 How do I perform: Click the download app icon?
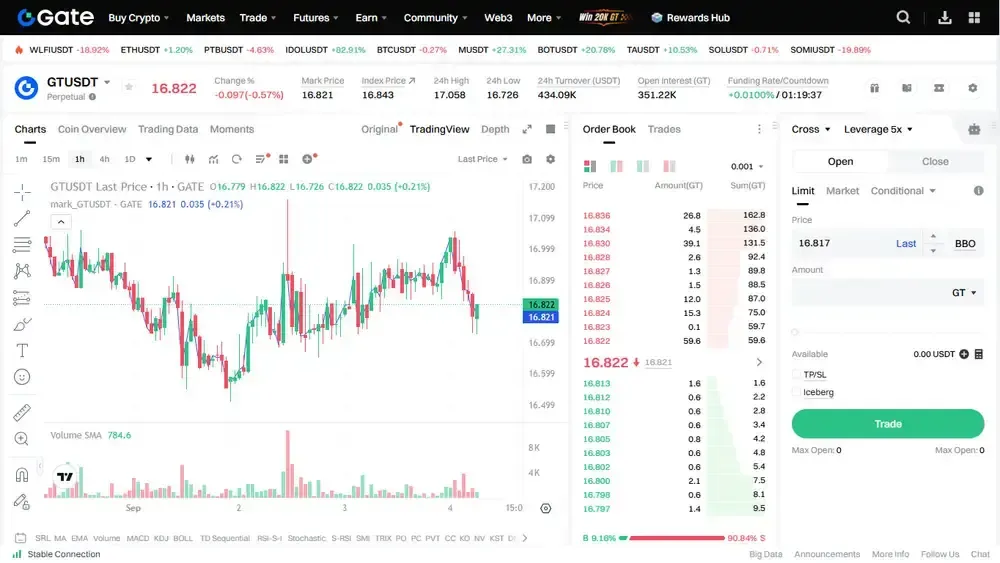(x=945, y=18)
